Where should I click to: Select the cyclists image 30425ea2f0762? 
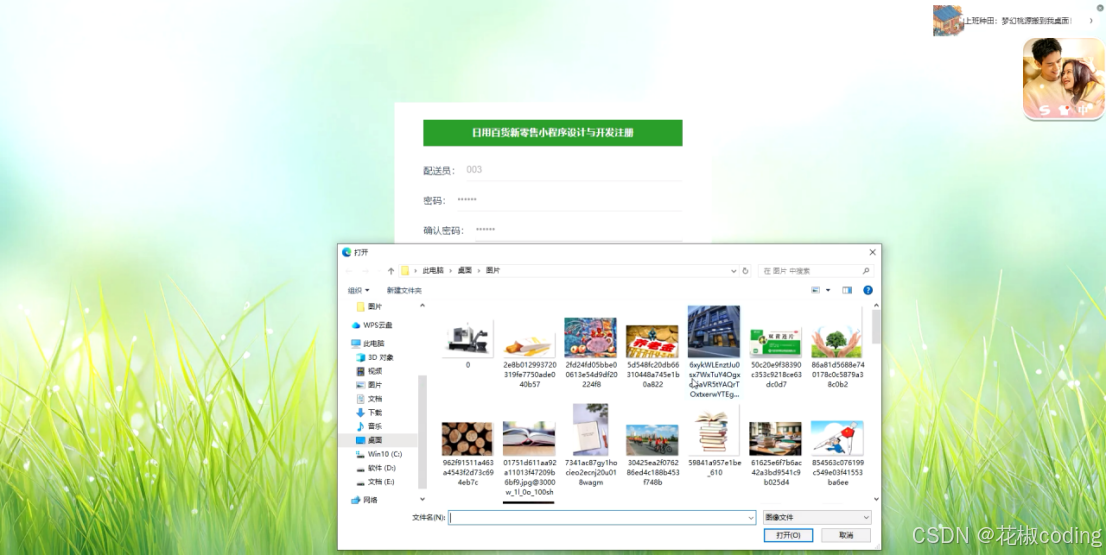(x=652, y=455)
